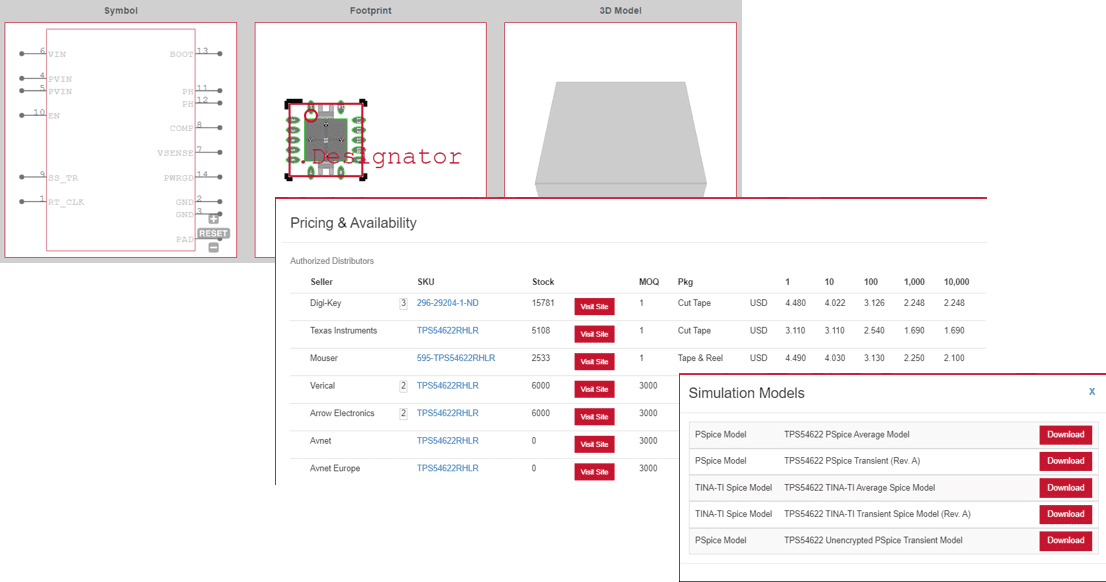The width and height of the screenshot is (1106, 582).
Task: Reset the symbol view
Action: [x=212, y=232]
